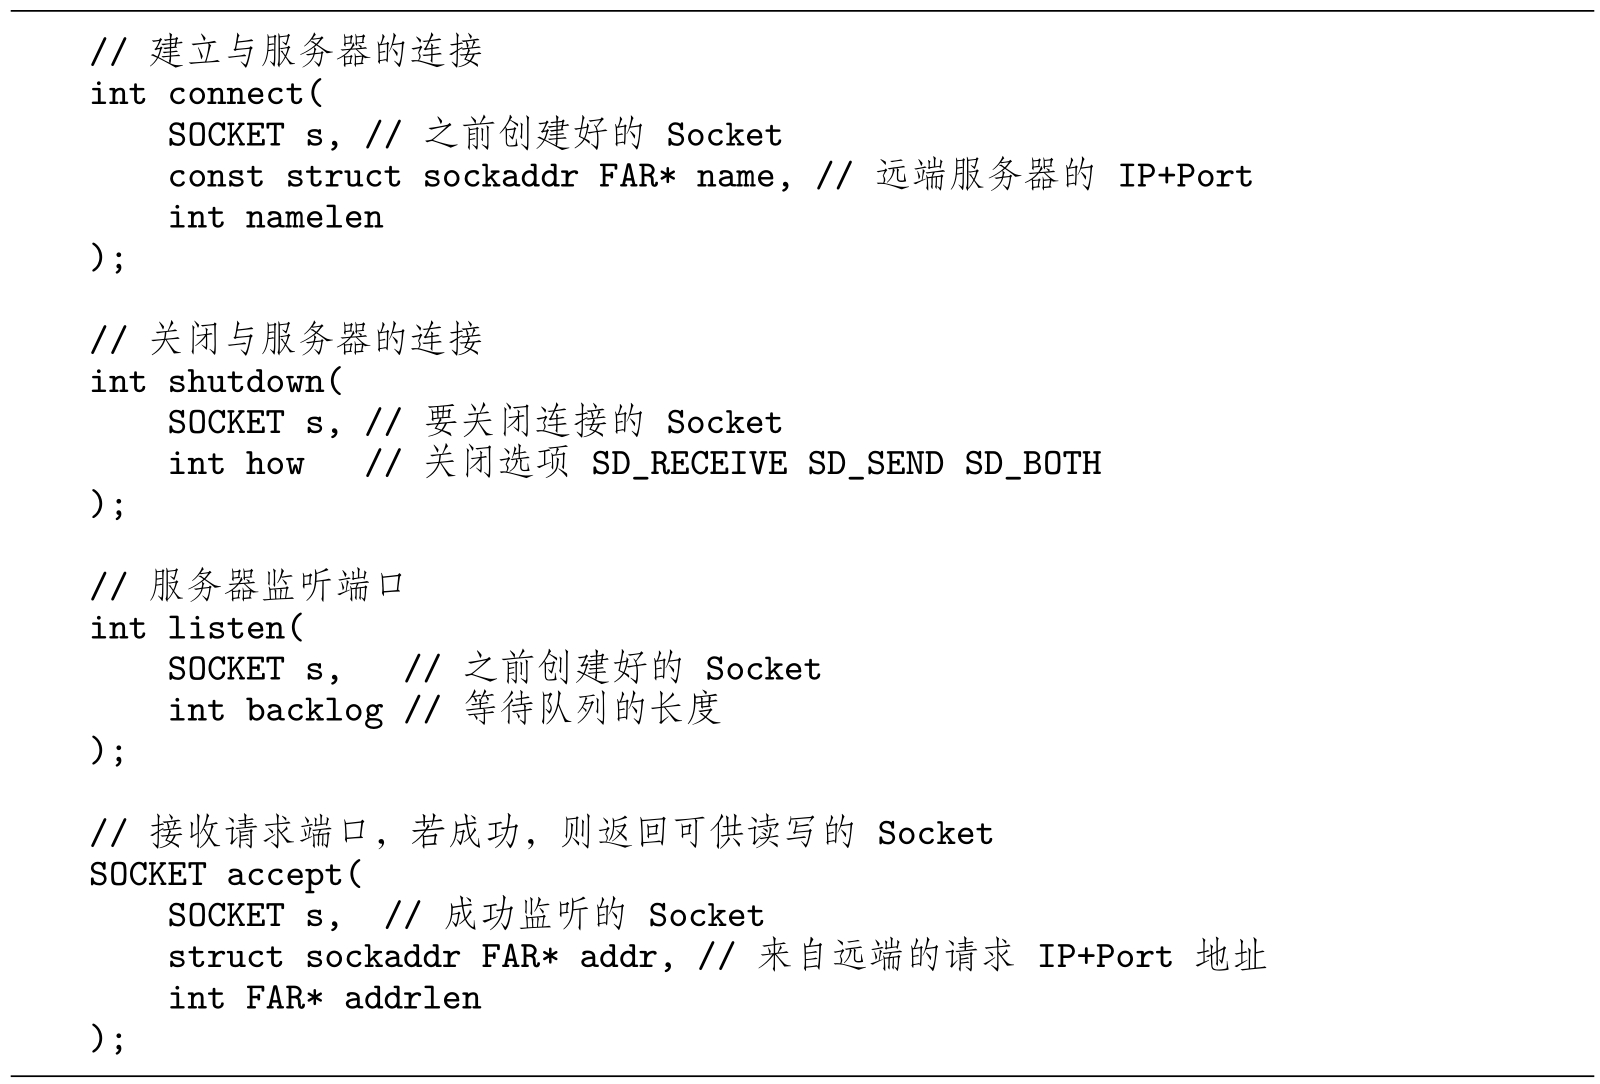
Task: Click the comment '等待队列的长度'
Action: coord(592,709)
